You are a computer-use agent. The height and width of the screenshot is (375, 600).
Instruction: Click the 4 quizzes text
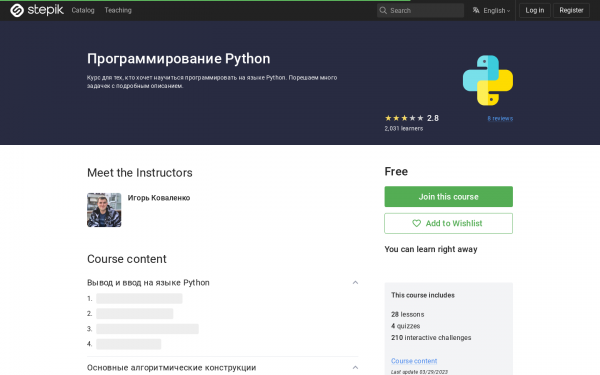pyautogui.click(x=406, y=326)
